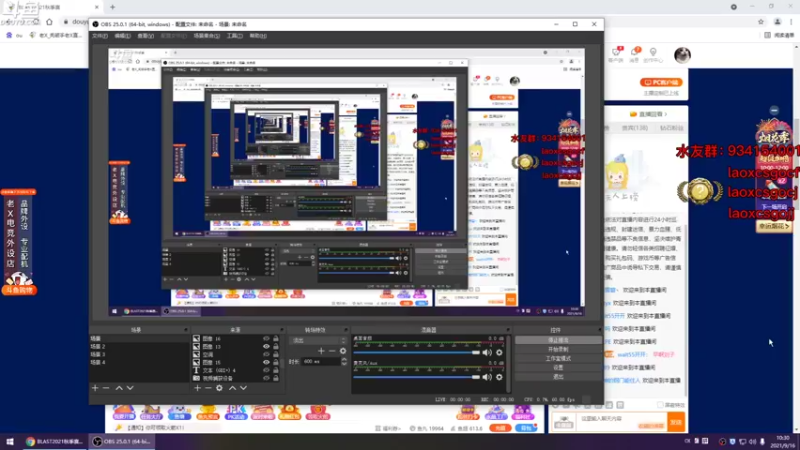Screen dimensions: 800x450
Task: Undock the 场景 panel via header icon
Action: [x=185, y=330]
